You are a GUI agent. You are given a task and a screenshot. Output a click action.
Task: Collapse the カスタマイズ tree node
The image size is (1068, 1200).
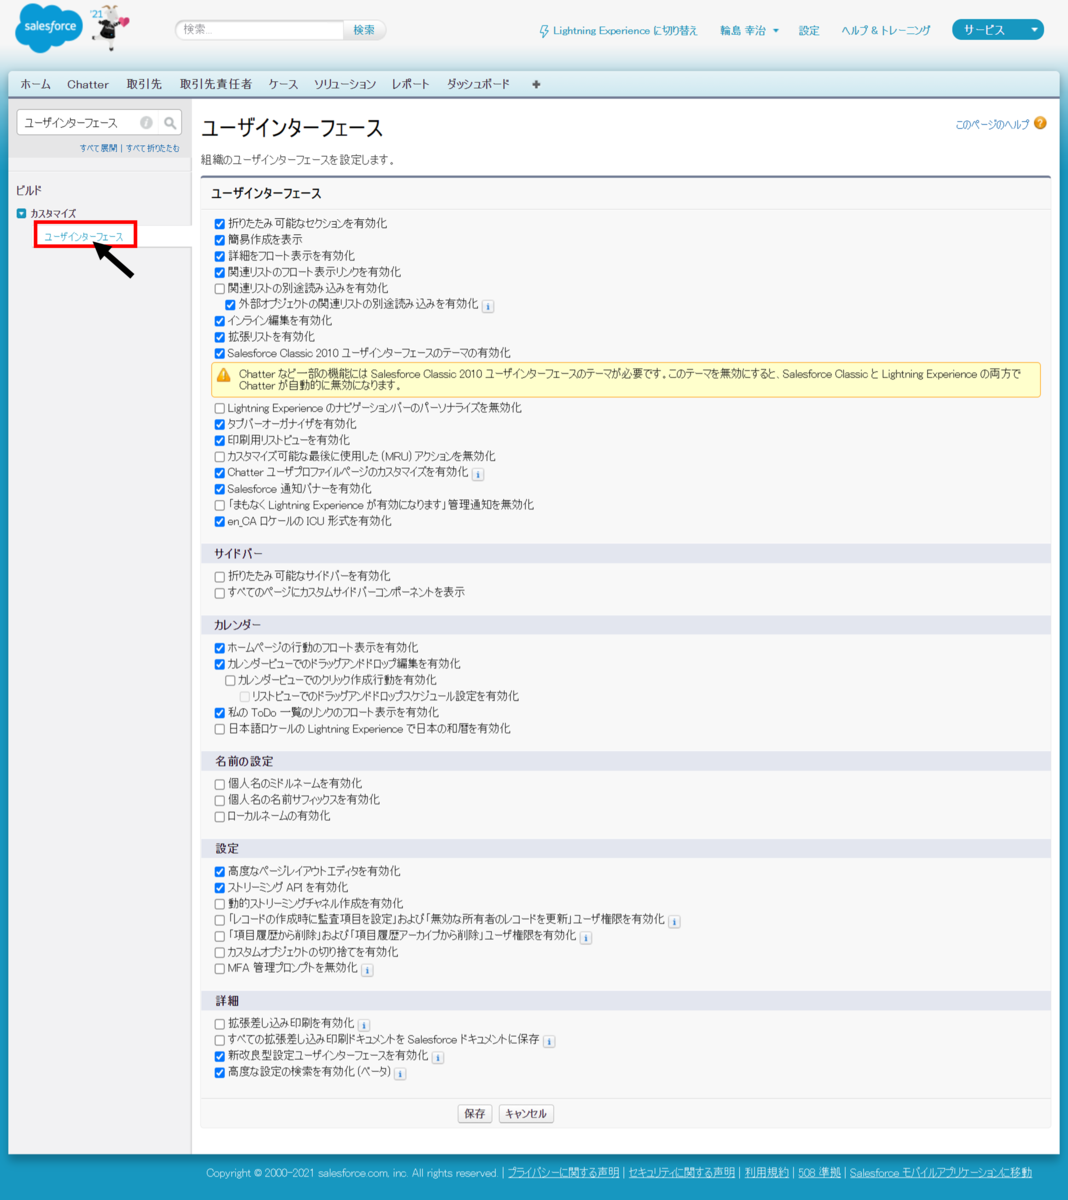click(21, 214)
